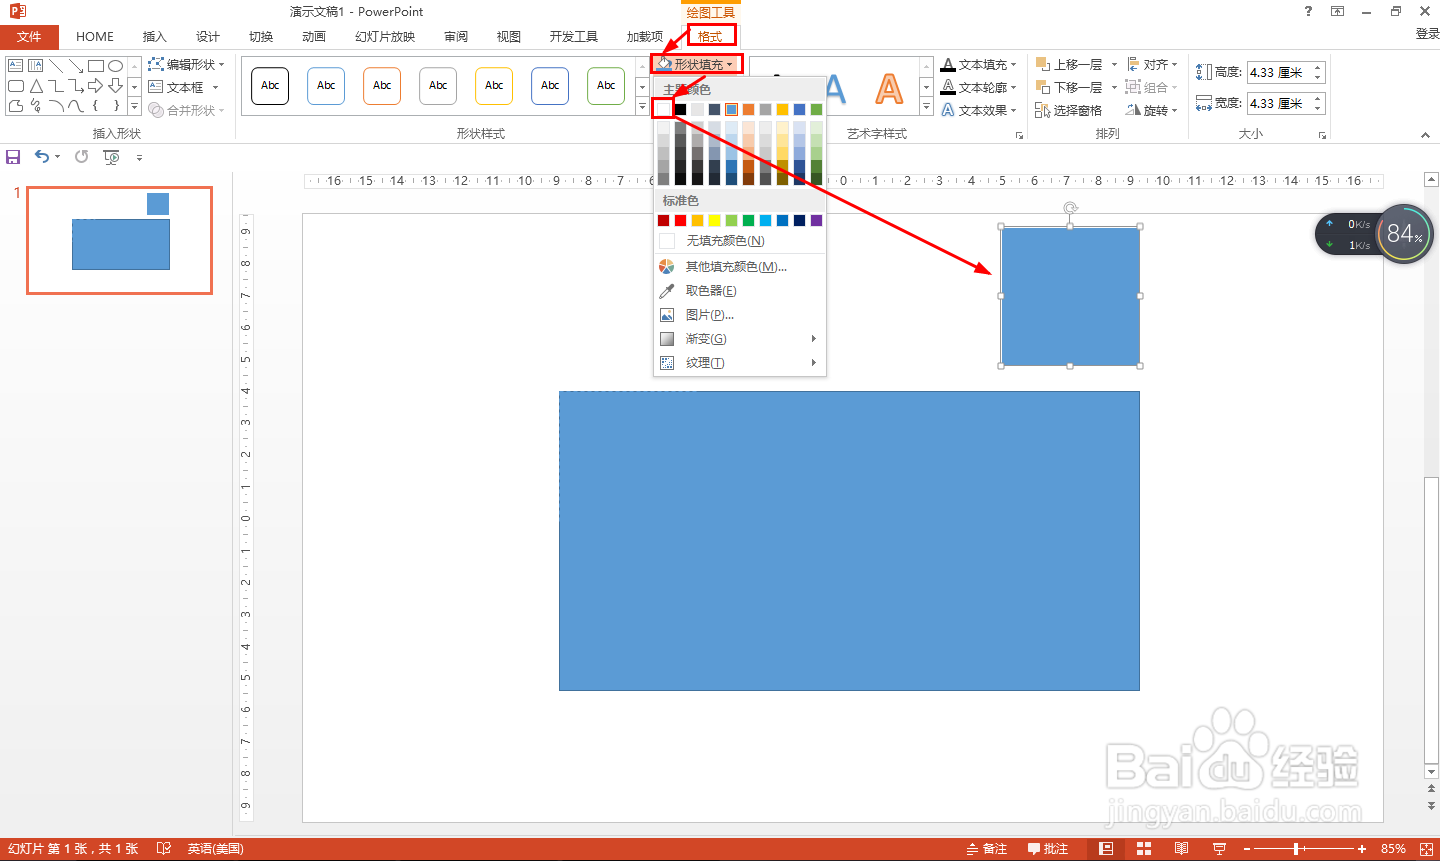
Task: Start slideshow from quick access toolbar
Action: pyautogui.click(x=111, y=157)
